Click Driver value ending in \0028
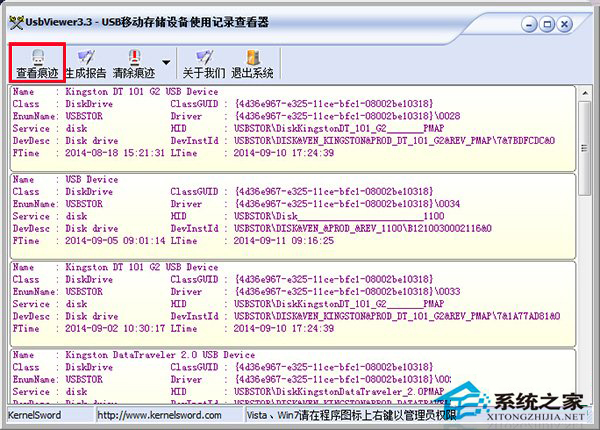600x430 pixels. 347,116
